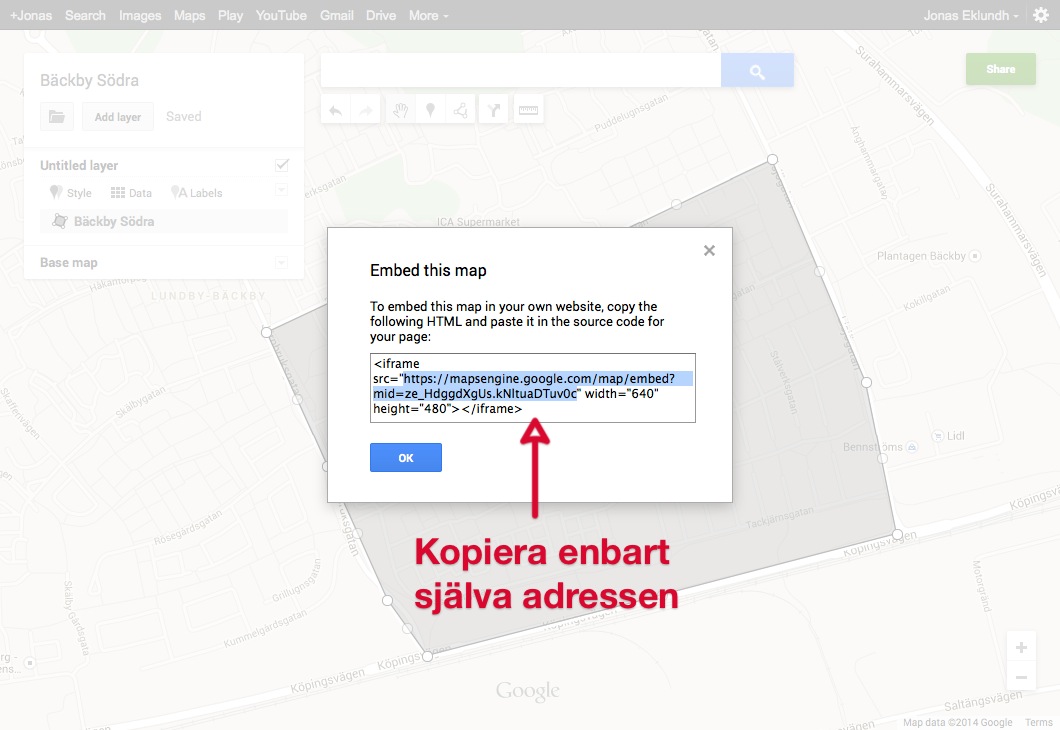Go to Drive in the top bar
1060x730 pixels.
[381, 16]
